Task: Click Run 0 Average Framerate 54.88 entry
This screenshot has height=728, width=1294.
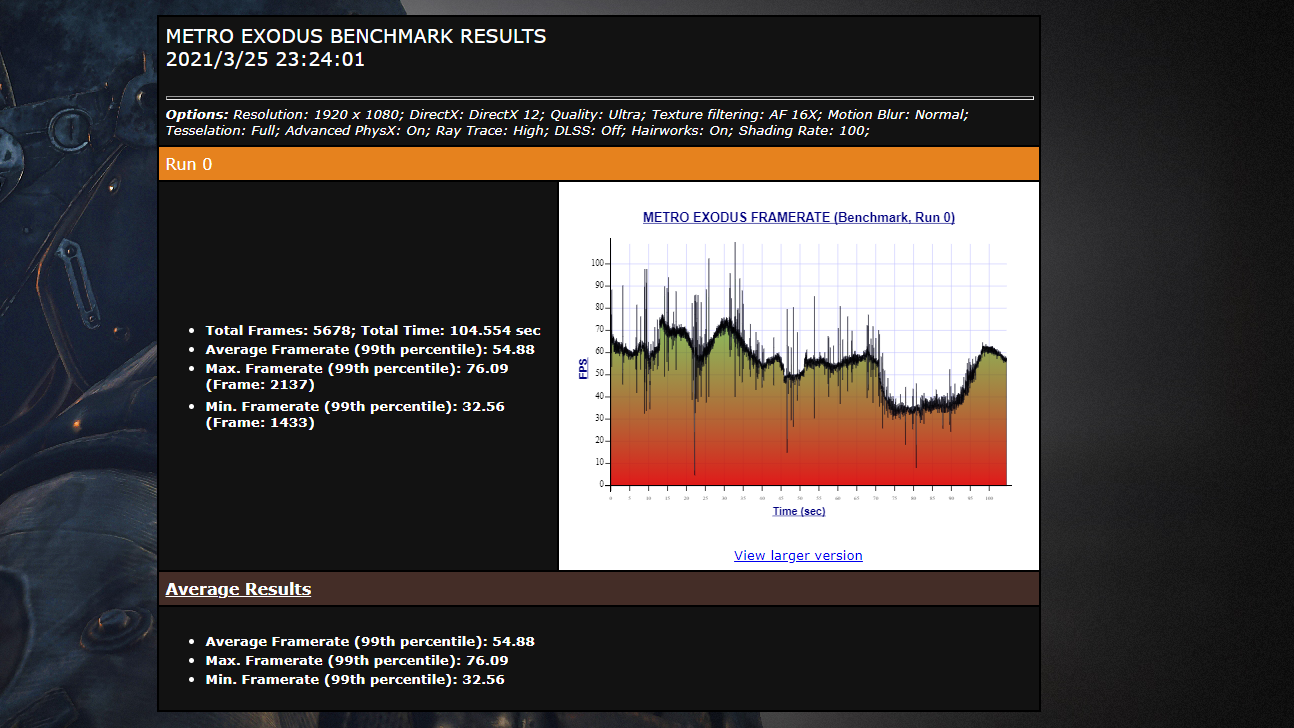Action: 370,349
